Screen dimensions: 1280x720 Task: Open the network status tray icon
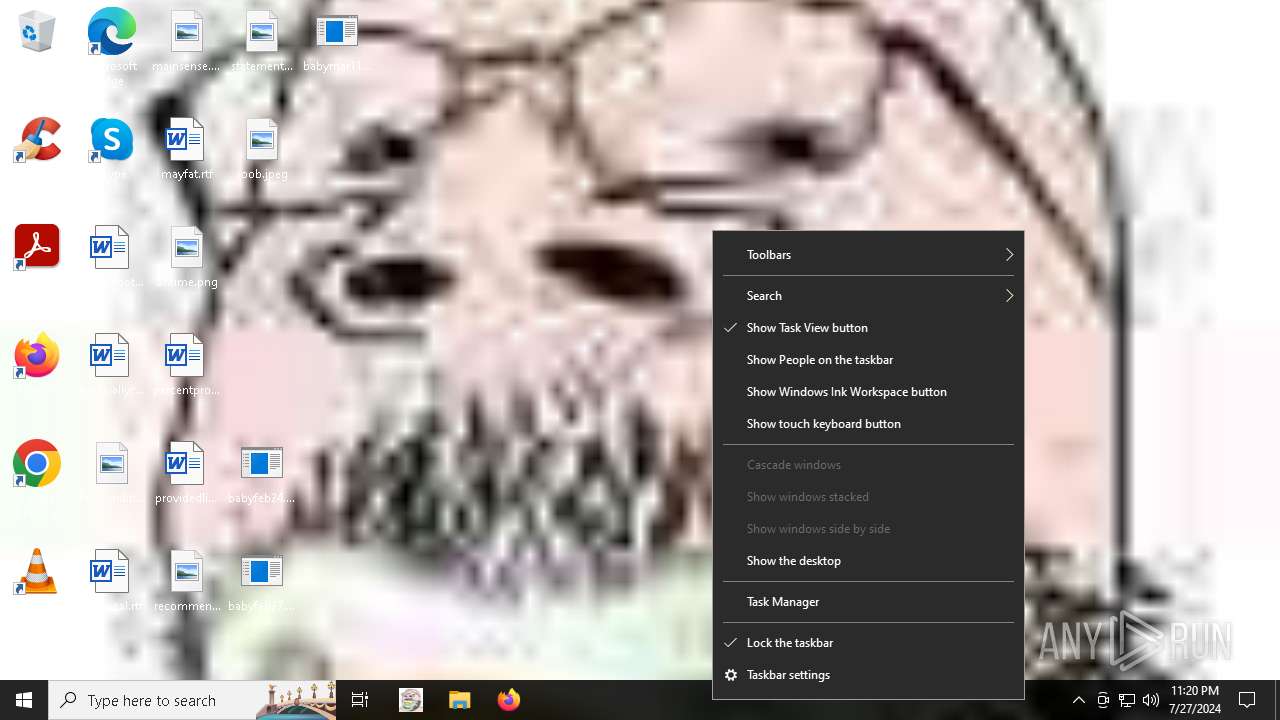(x=1127, y=700)
